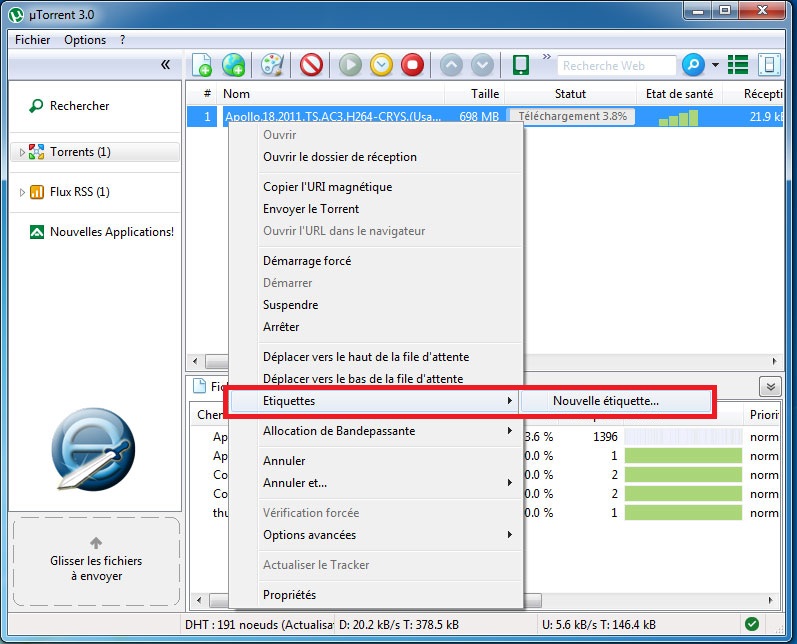Sort by the Statut column header
This screenshot has width=797, height=644.
pos(570,94)
